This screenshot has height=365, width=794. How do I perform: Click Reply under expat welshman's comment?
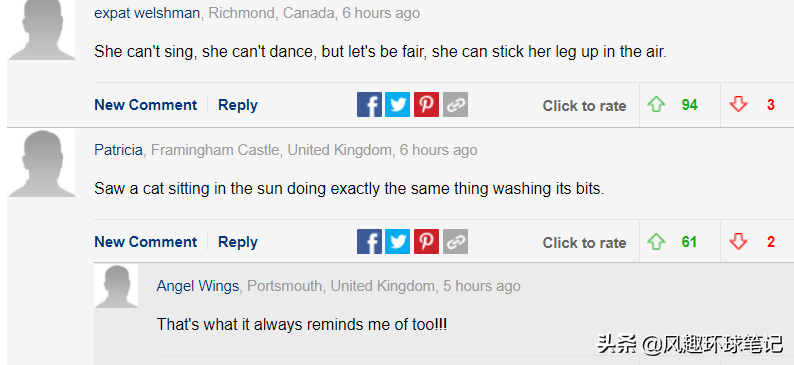pos(237,105)
